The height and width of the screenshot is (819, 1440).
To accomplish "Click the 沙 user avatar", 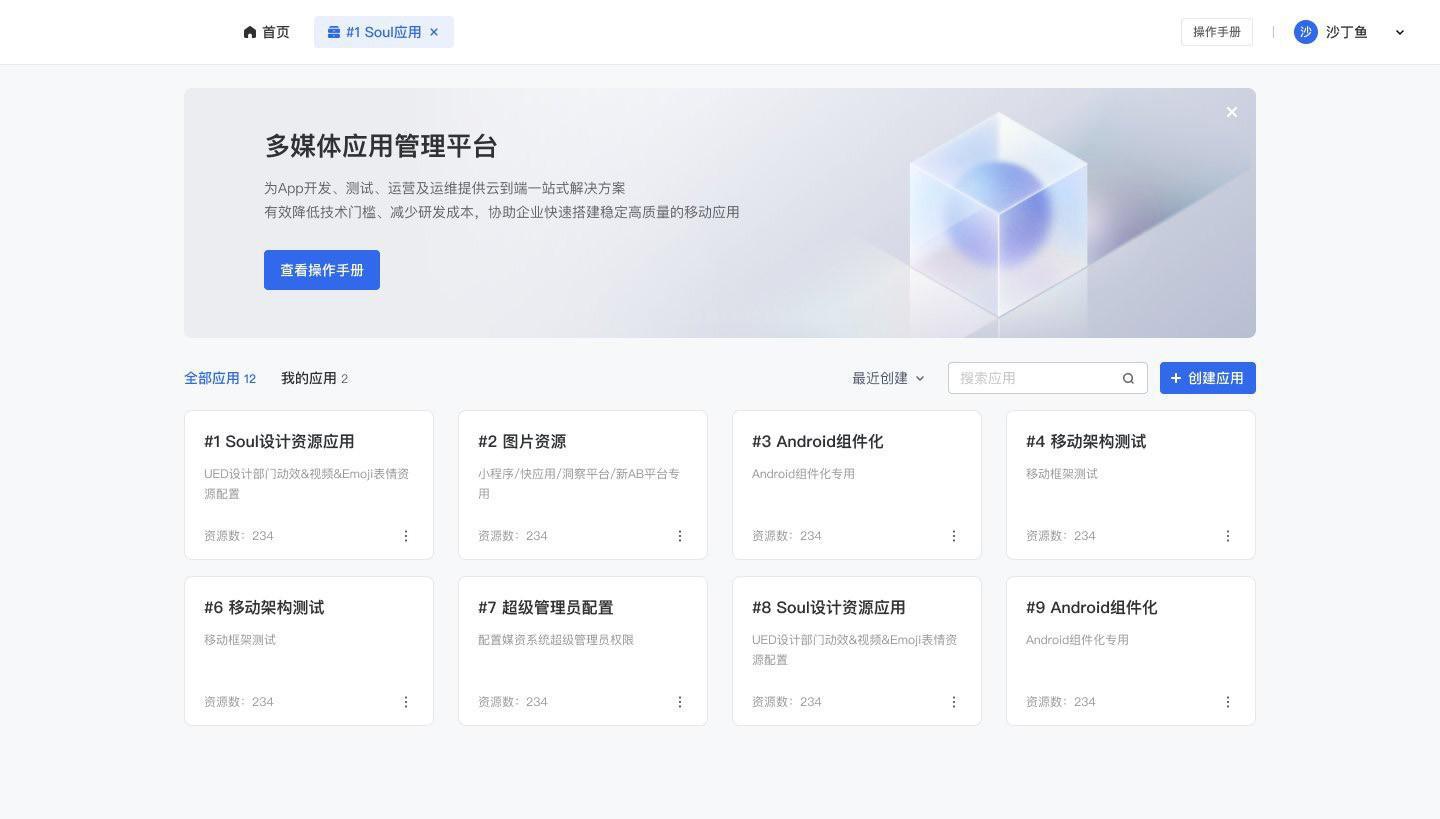I will 1305,32.
